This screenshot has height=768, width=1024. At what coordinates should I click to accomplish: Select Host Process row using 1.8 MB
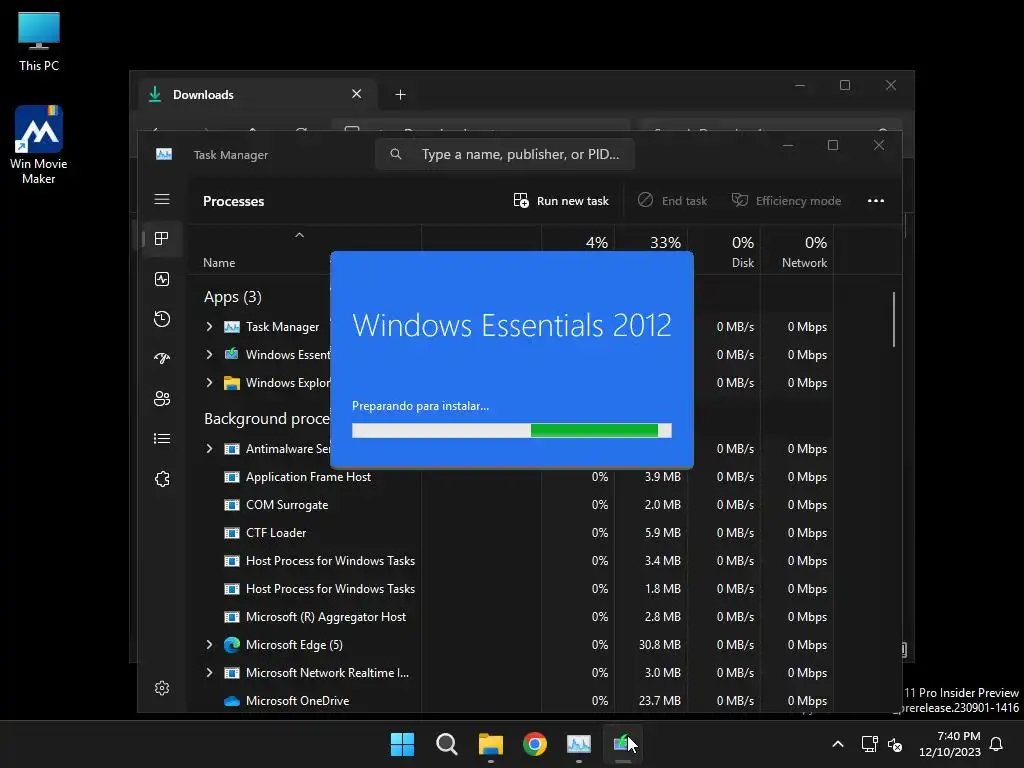[x=518, y=589]
